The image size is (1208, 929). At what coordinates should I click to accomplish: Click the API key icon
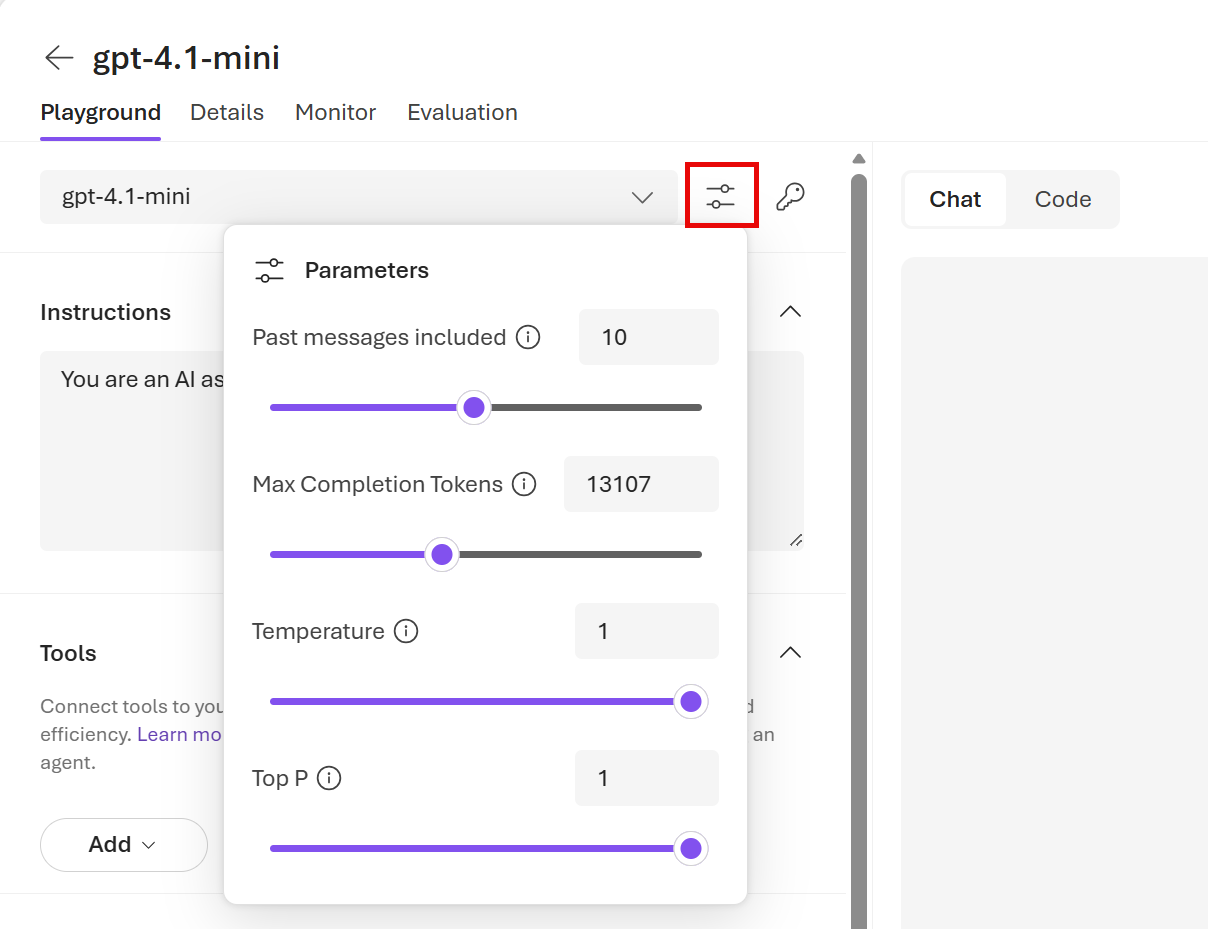[789, 195]
